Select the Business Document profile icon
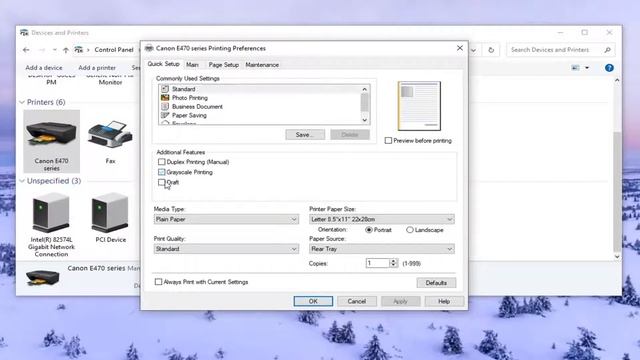Screen dimensions: 640x360 coord(165,107)
